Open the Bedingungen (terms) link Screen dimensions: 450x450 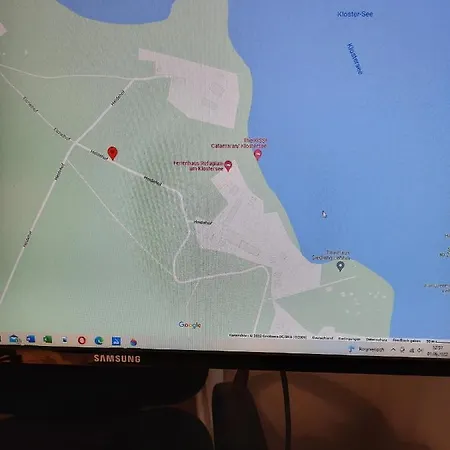(x=349, y=339)
